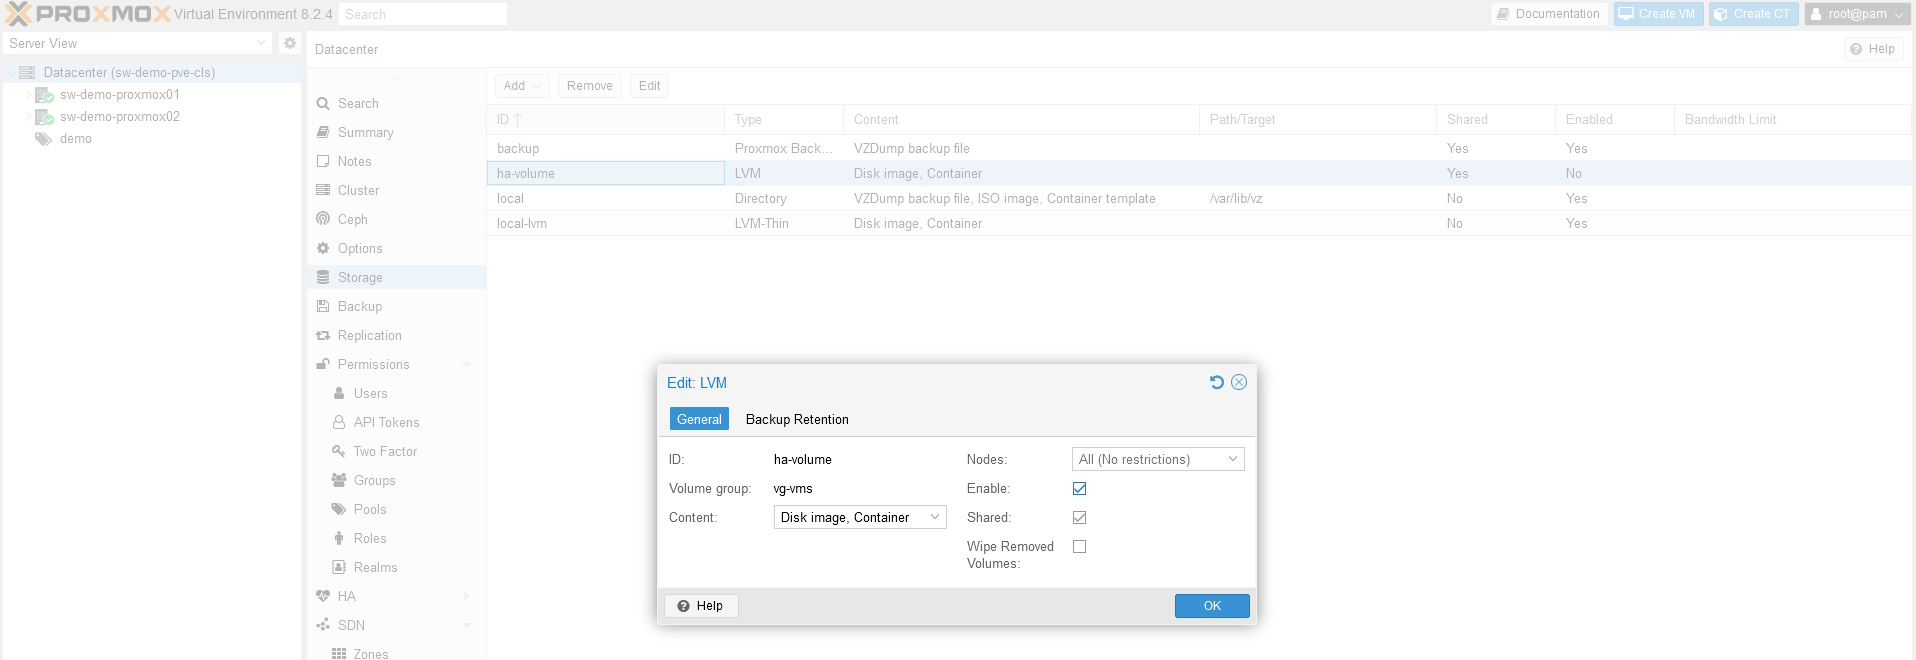
Task: Enable Wipe Removed Volumes checkbox
Action: pos(1079,547)
